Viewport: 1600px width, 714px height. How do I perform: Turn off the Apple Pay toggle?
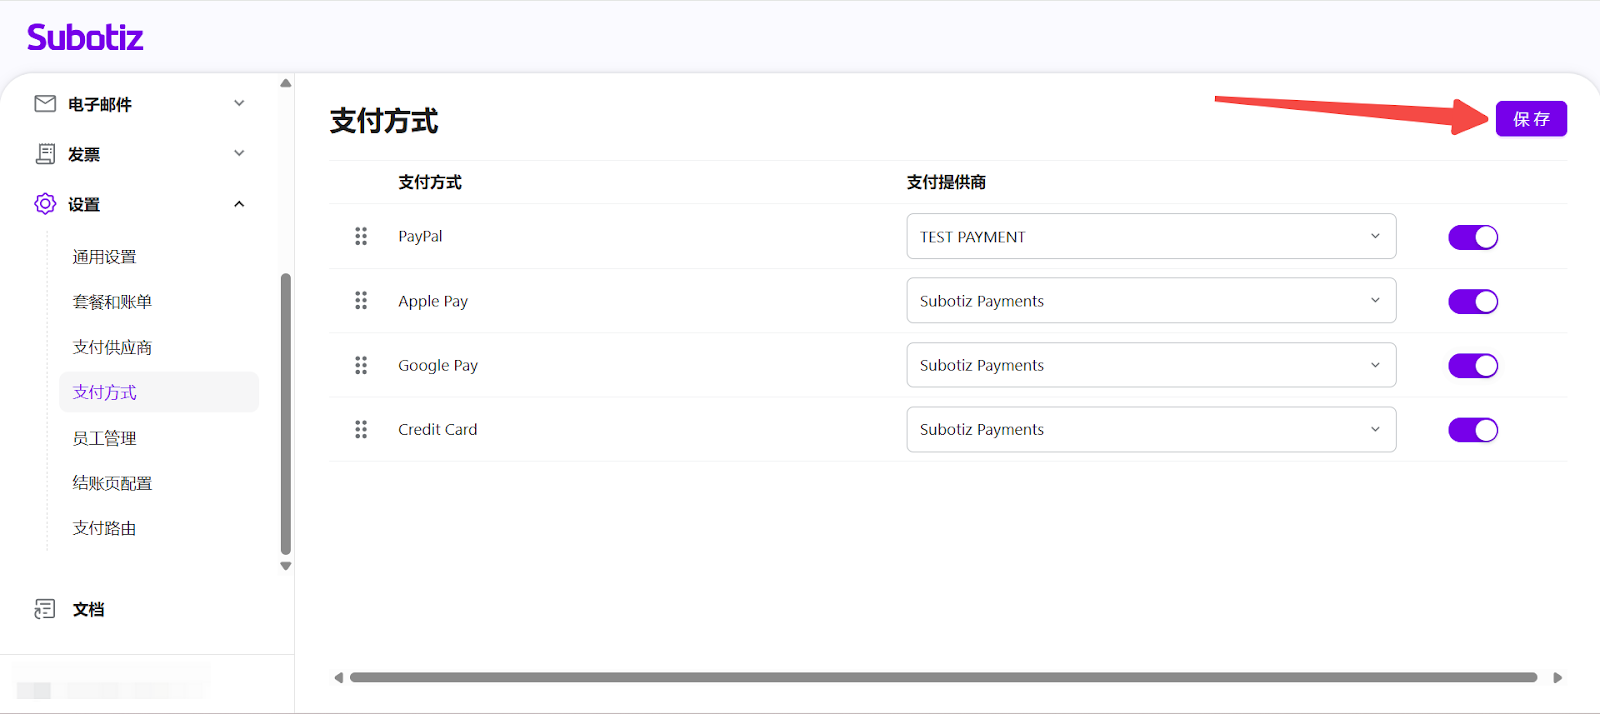tap(1472, 301)
